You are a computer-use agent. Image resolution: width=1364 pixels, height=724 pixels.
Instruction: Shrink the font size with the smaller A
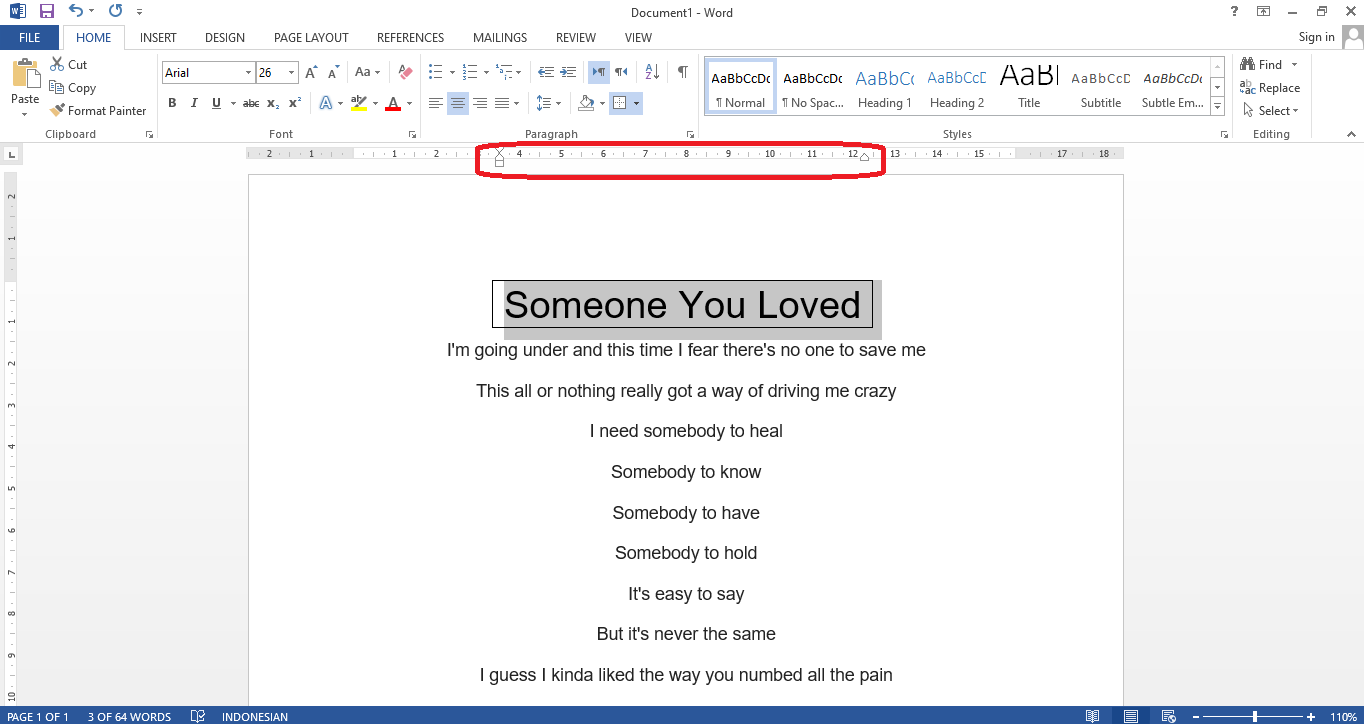coord(332,73)
